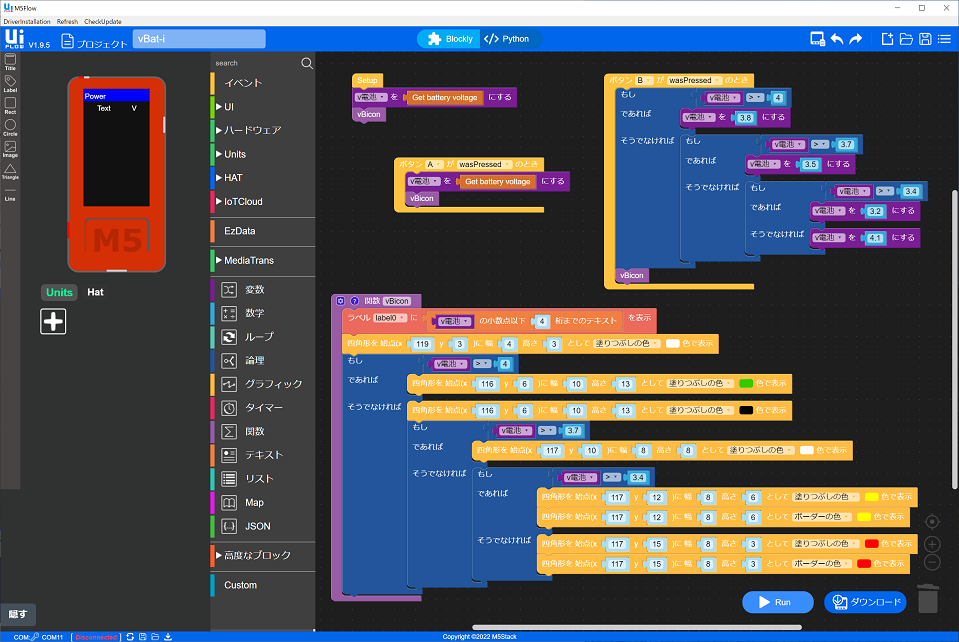The image size is (959, 642).
Task: Open the label0 dropdown in label block
Action: pyautogui.click(x=390, y=318)
